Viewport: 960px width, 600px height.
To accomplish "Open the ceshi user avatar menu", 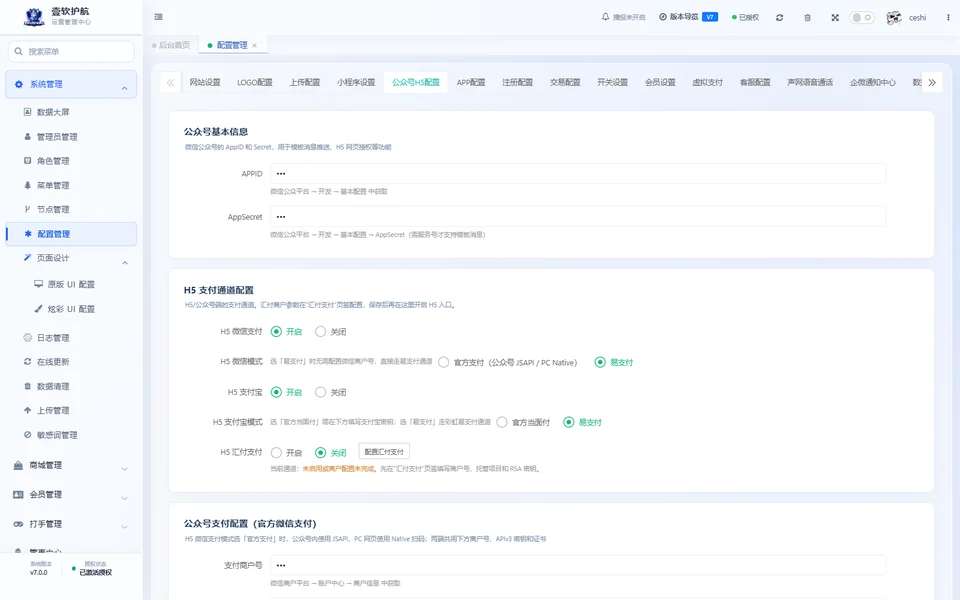I will pyautogui.click(x=906, y=18).
